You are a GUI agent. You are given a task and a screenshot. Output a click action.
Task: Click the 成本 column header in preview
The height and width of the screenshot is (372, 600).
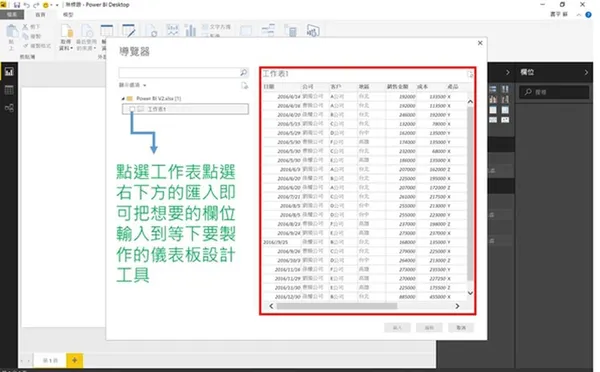422,86
